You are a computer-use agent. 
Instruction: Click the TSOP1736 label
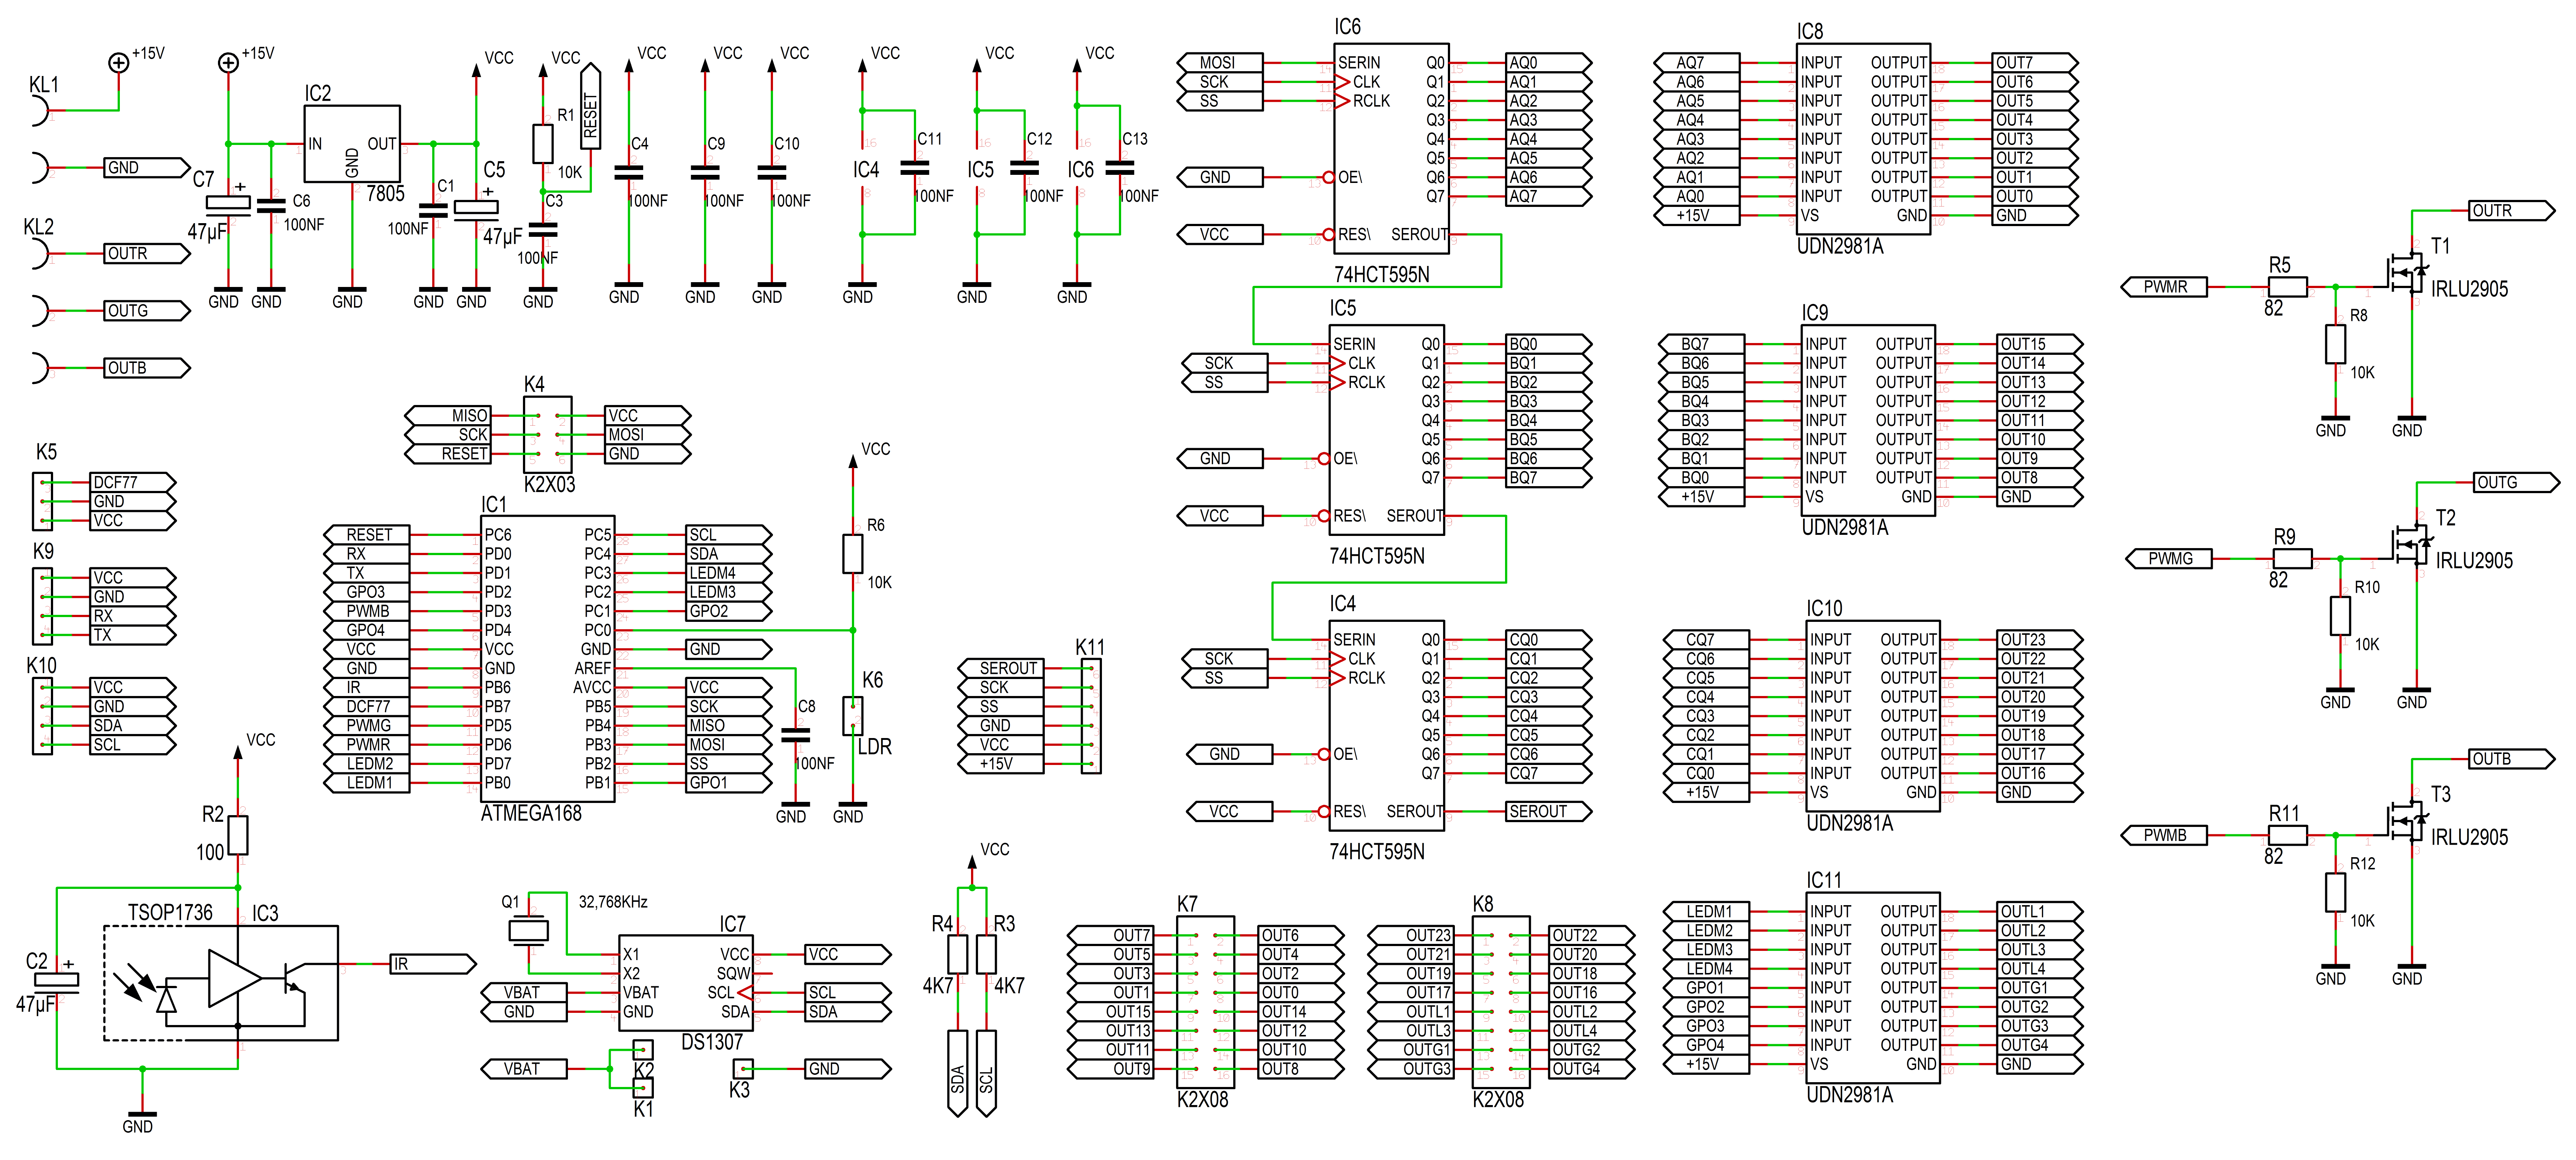click(x=170, y=913)
